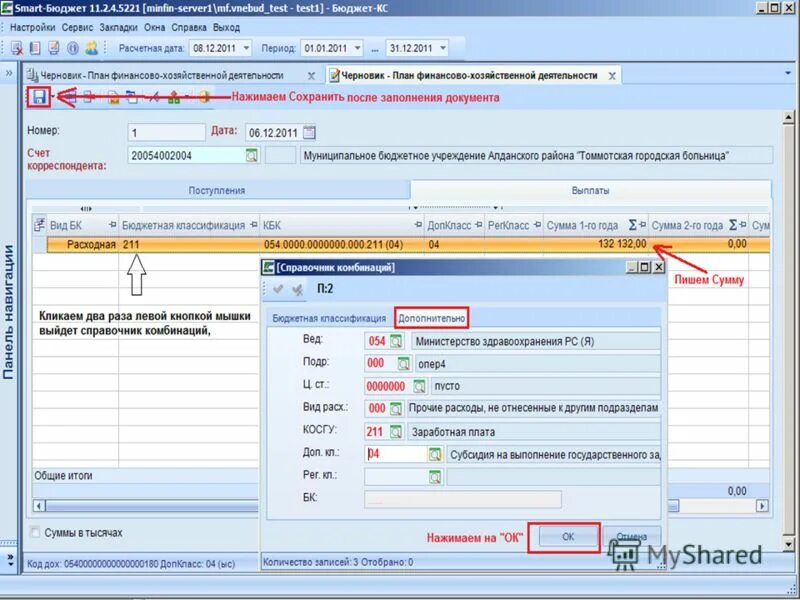Select Дополнительно tab in dialog

click(x=432, y=318)
